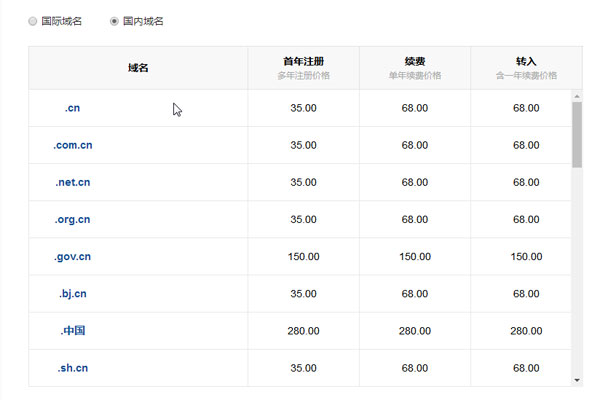Click the scrollbar down arrow
The height and width of the screenshot is (400, 600).
click(x=576, y=380)
